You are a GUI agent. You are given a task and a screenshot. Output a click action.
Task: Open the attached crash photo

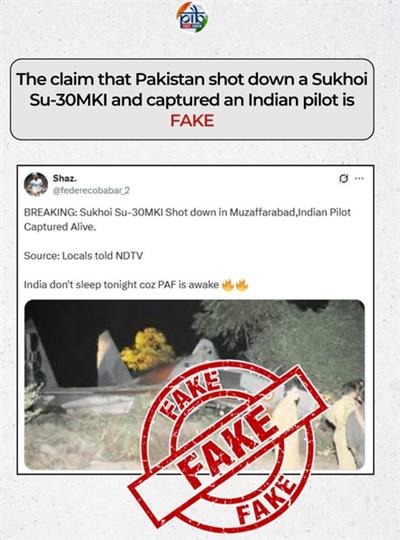[x=194, y=385]
